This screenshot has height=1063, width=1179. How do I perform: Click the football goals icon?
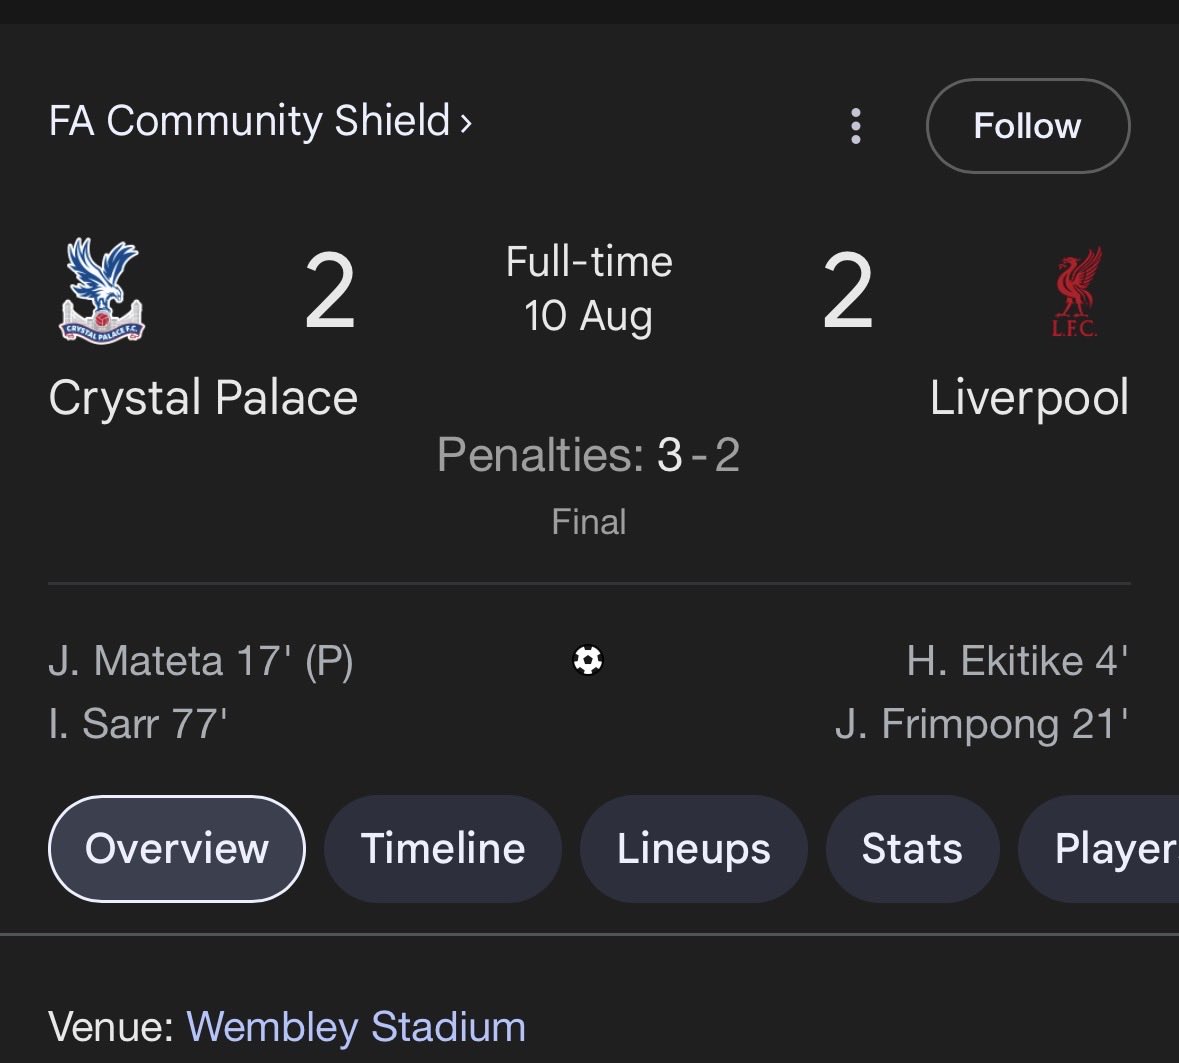pyautogui.click(x=588, y=660)
